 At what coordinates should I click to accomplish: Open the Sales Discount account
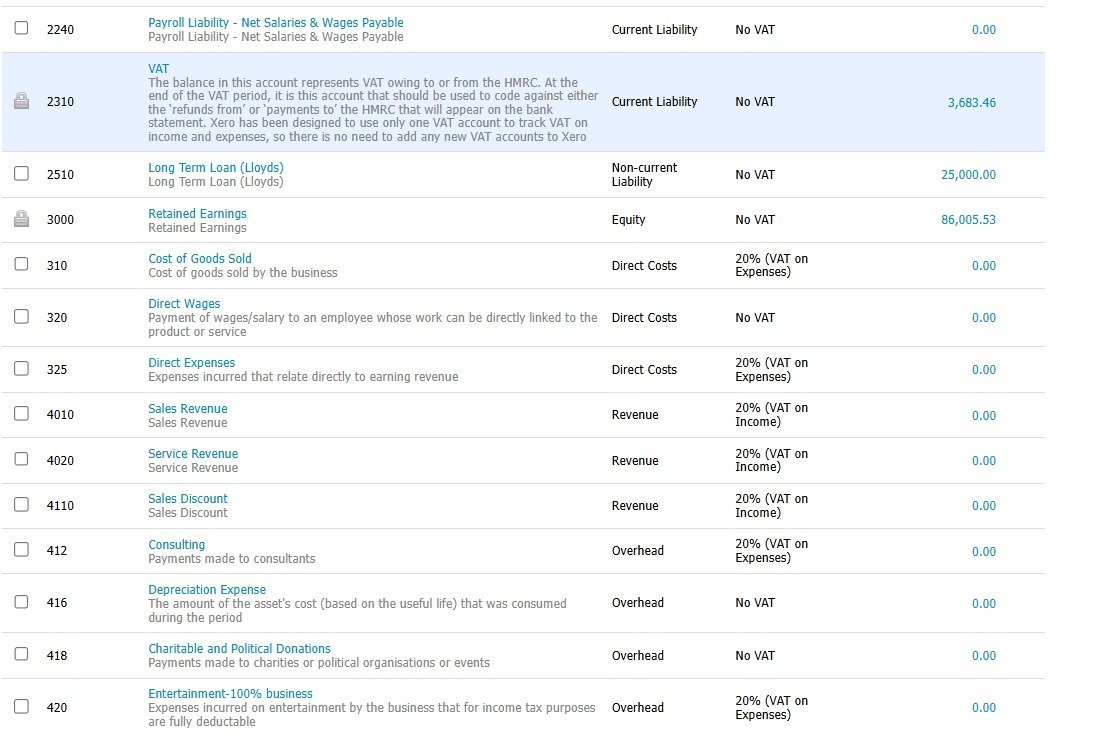(188, 499)
